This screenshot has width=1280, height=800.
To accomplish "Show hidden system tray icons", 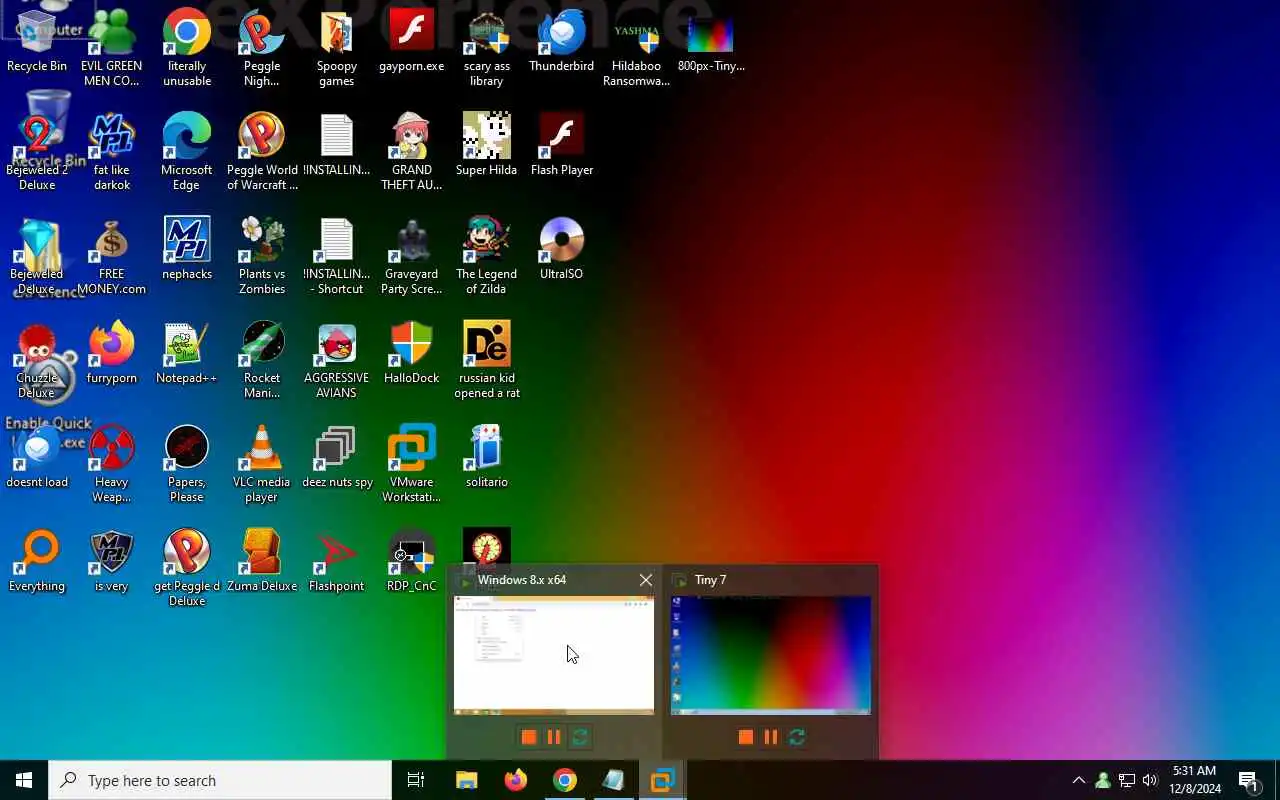I will click(x=1079, y=780).
